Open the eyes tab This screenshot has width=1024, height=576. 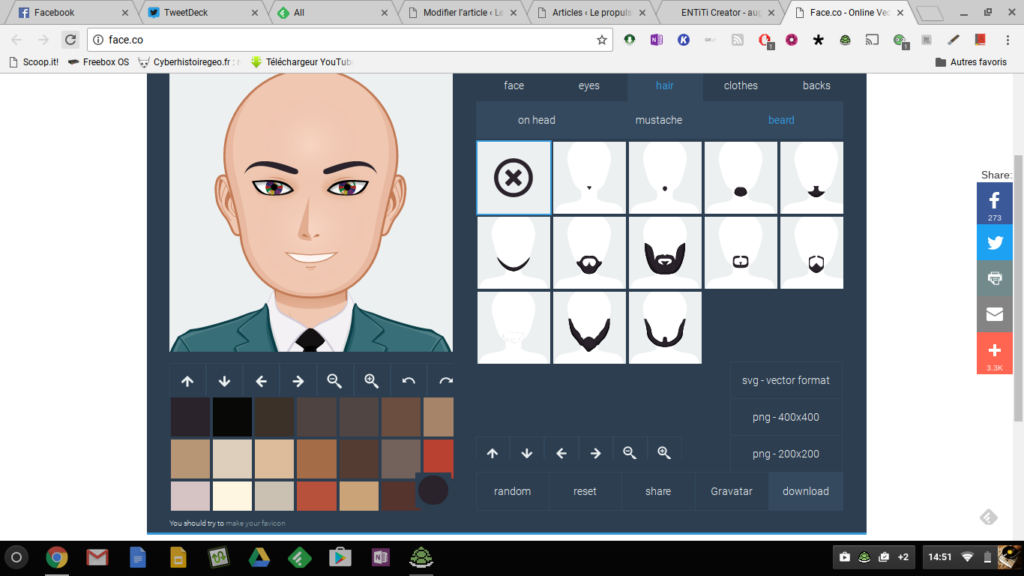(x=588, y=85)
